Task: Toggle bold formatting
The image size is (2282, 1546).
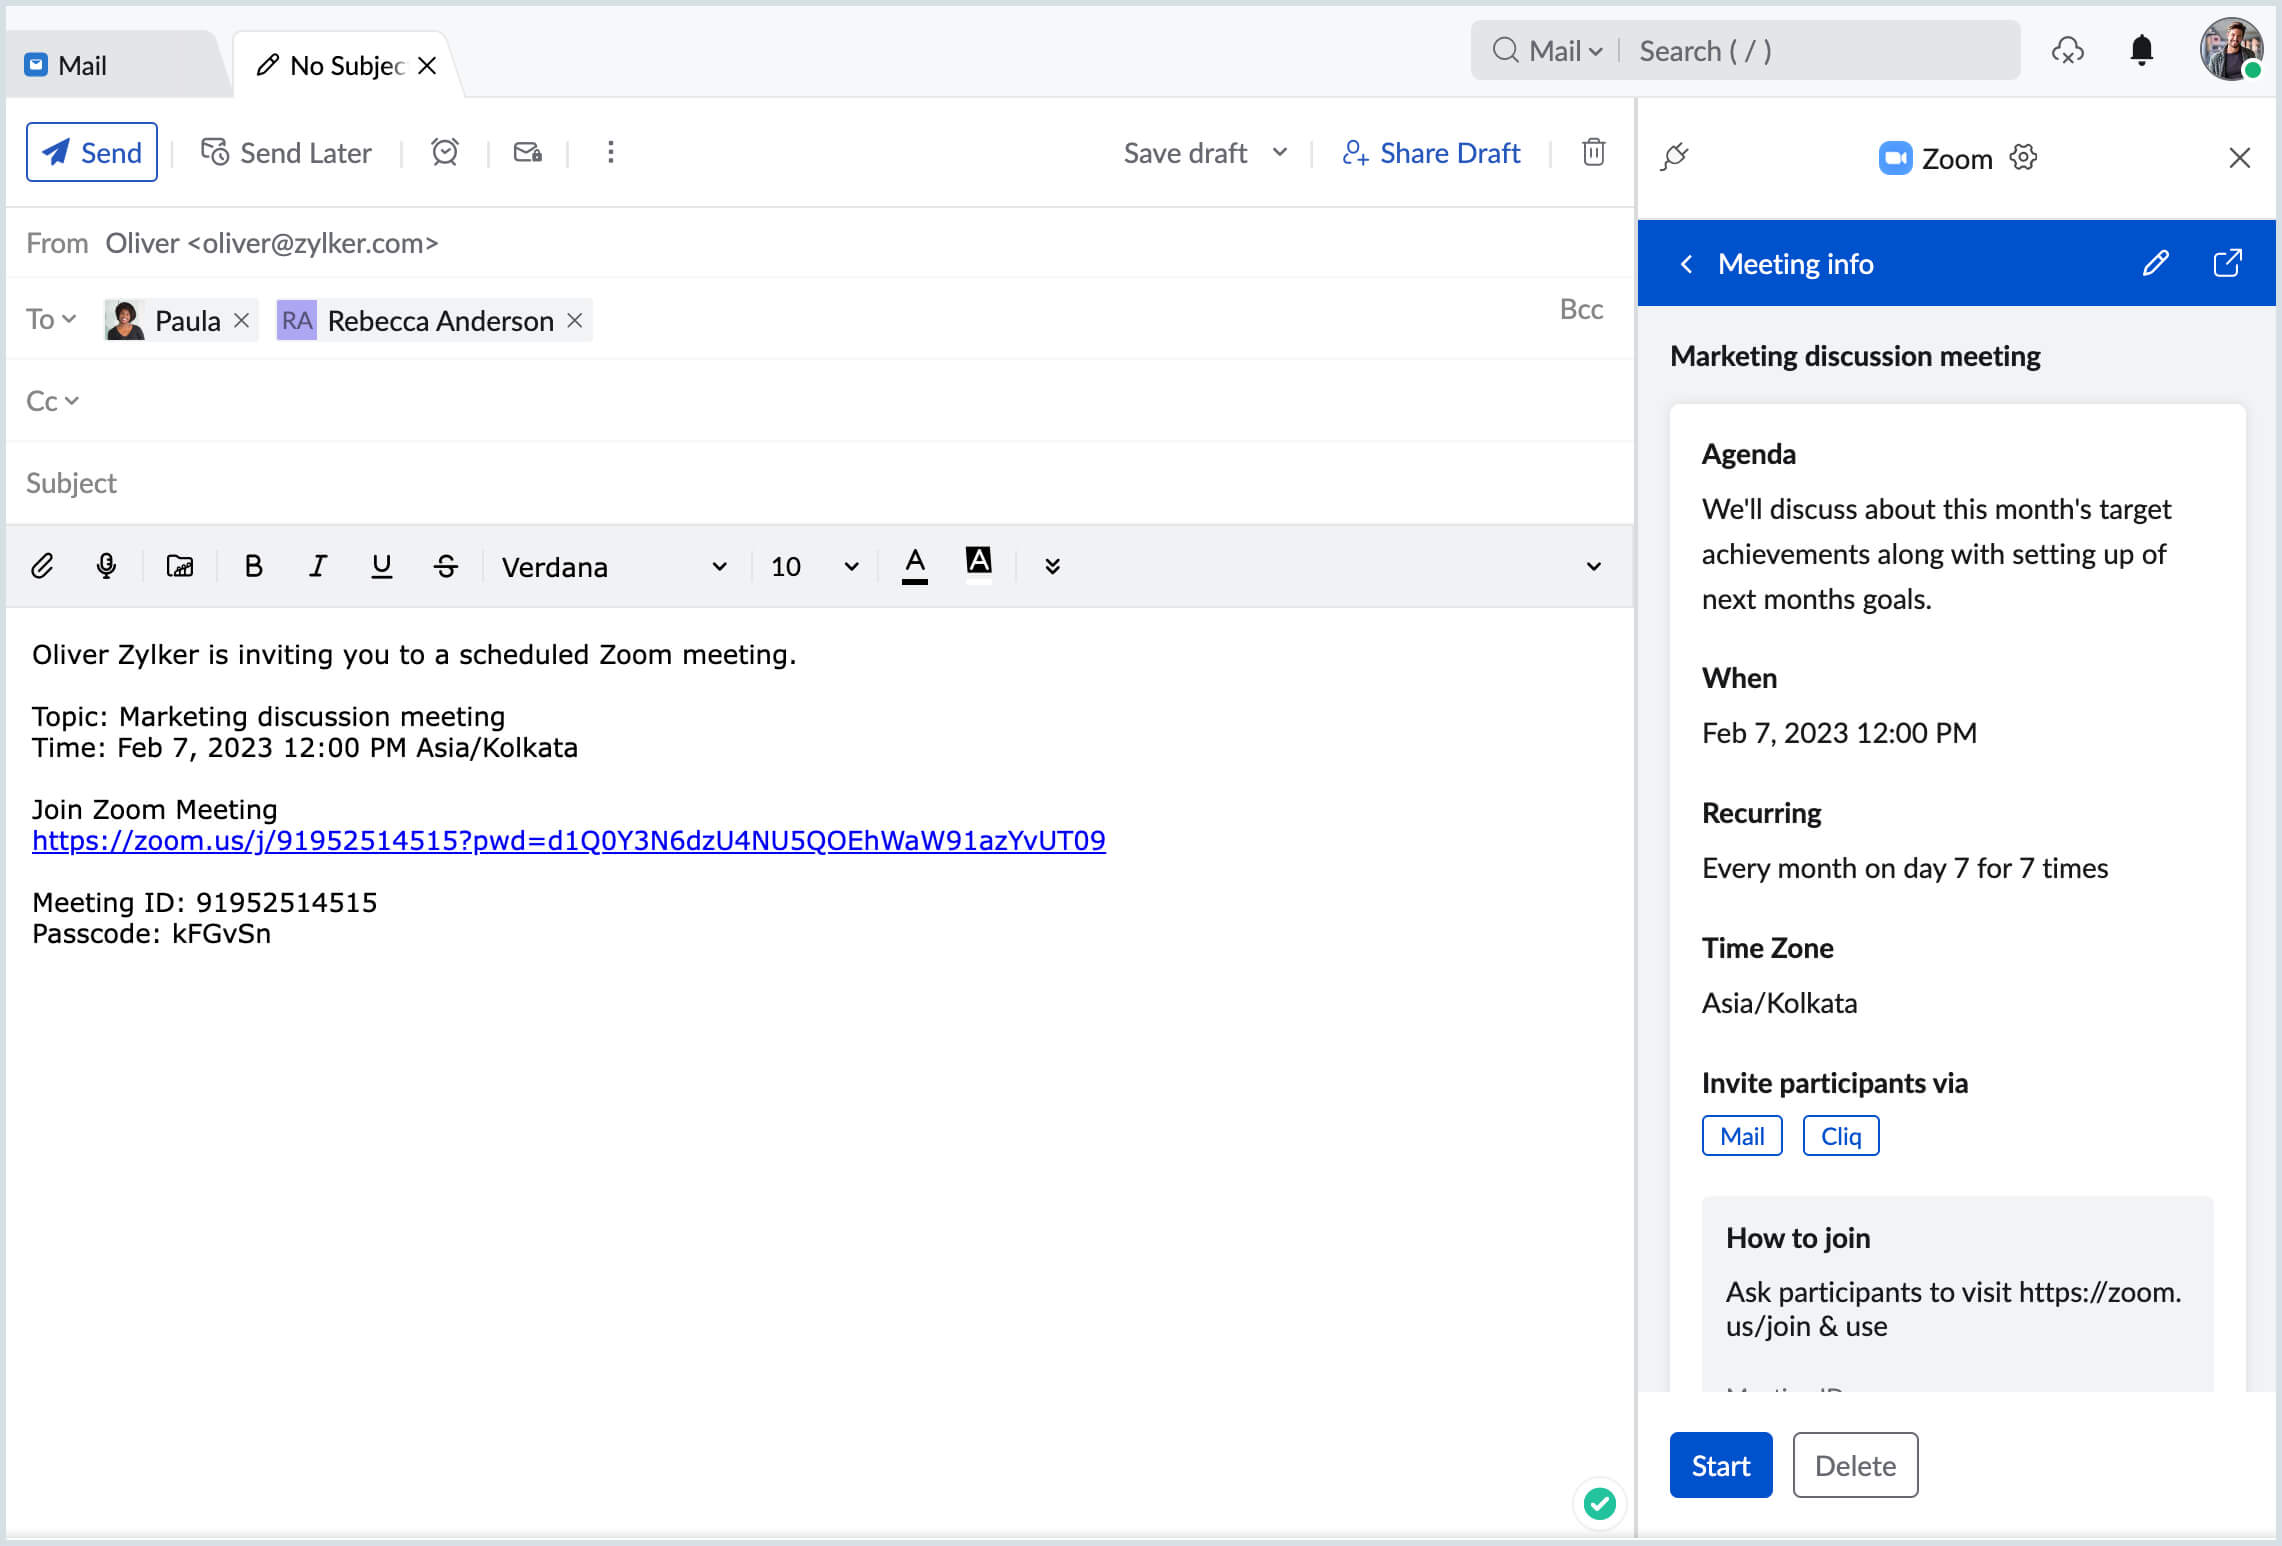Action: [x=253, y=566]
